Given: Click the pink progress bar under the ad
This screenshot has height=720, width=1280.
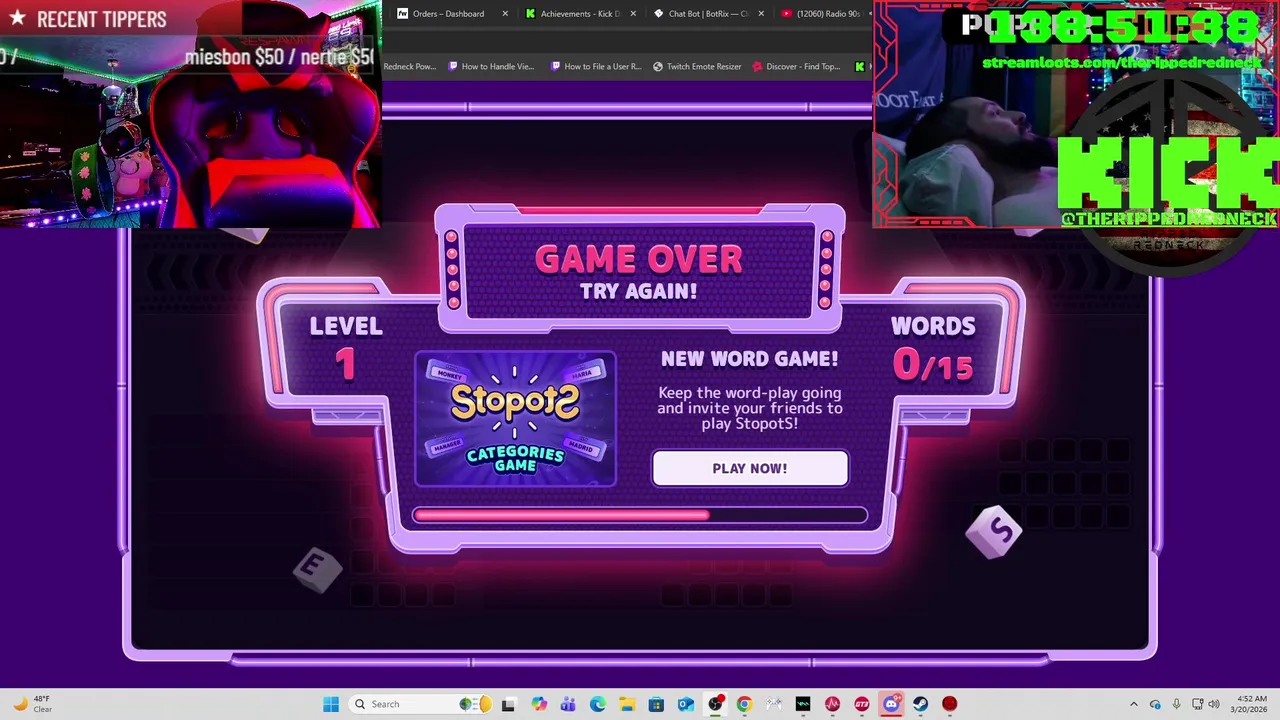Looking at the screenshot, I should click(x=640, y=515).
